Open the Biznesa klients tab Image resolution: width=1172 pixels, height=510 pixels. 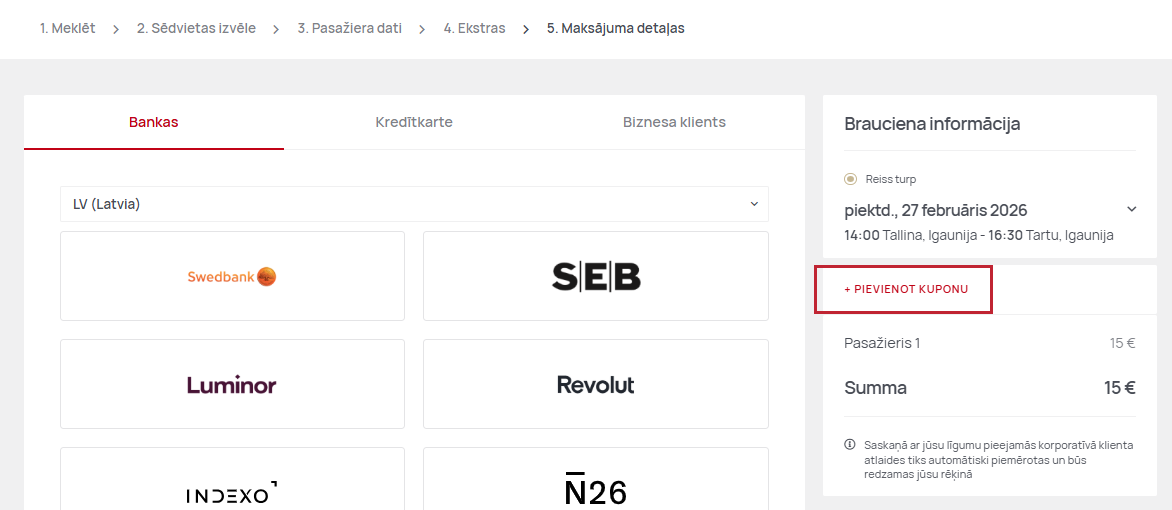click(674, 122)
